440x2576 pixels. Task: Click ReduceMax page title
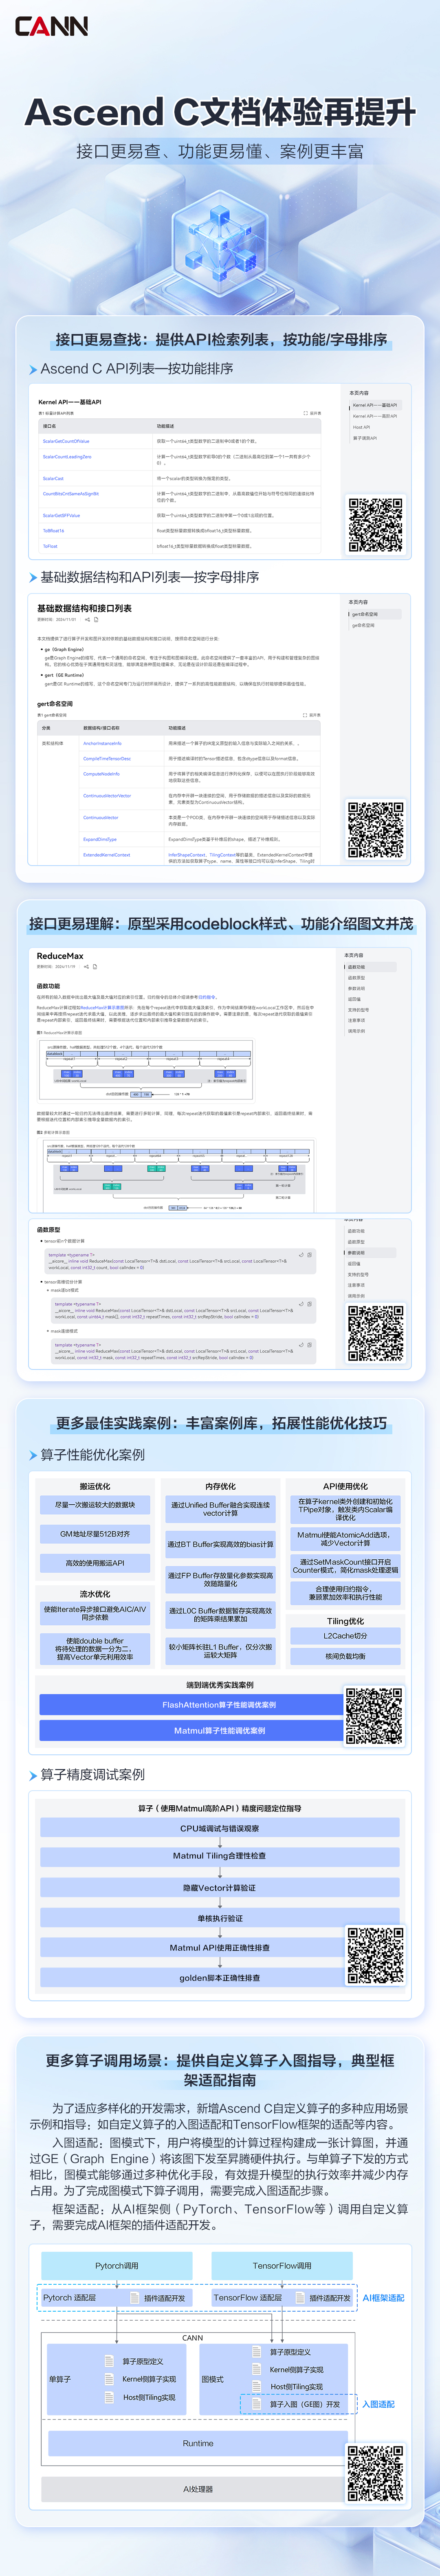pos(60,956)
